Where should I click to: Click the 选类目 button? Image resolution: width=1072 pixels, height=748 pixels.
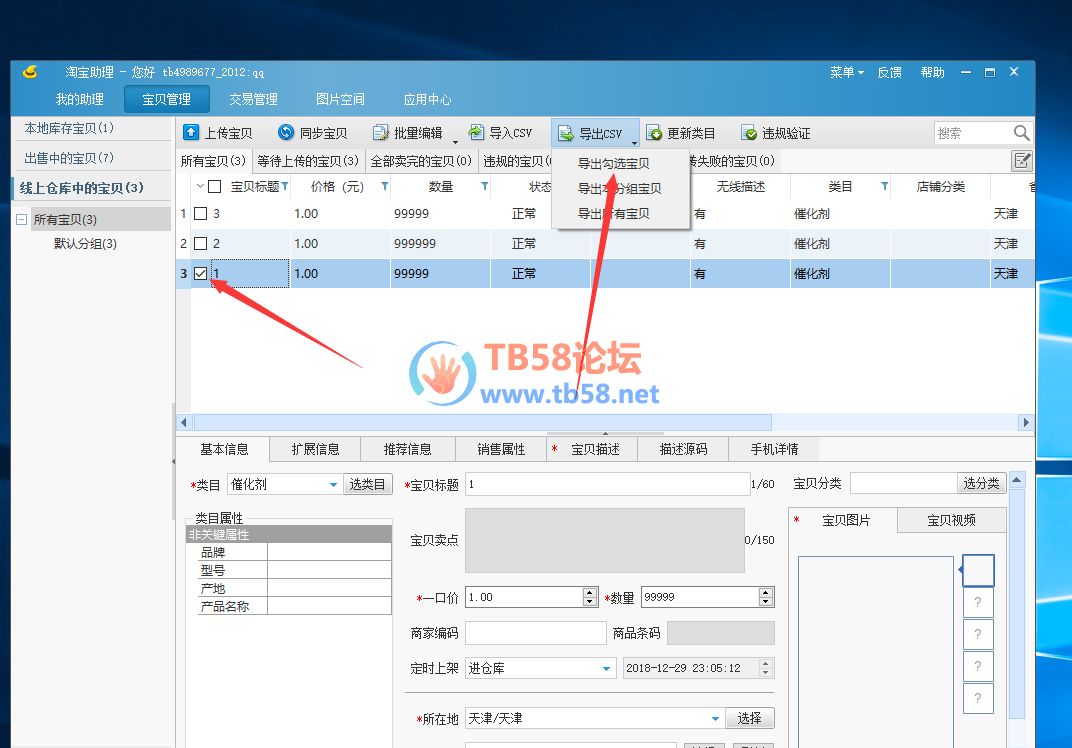[x=367, y=485]
